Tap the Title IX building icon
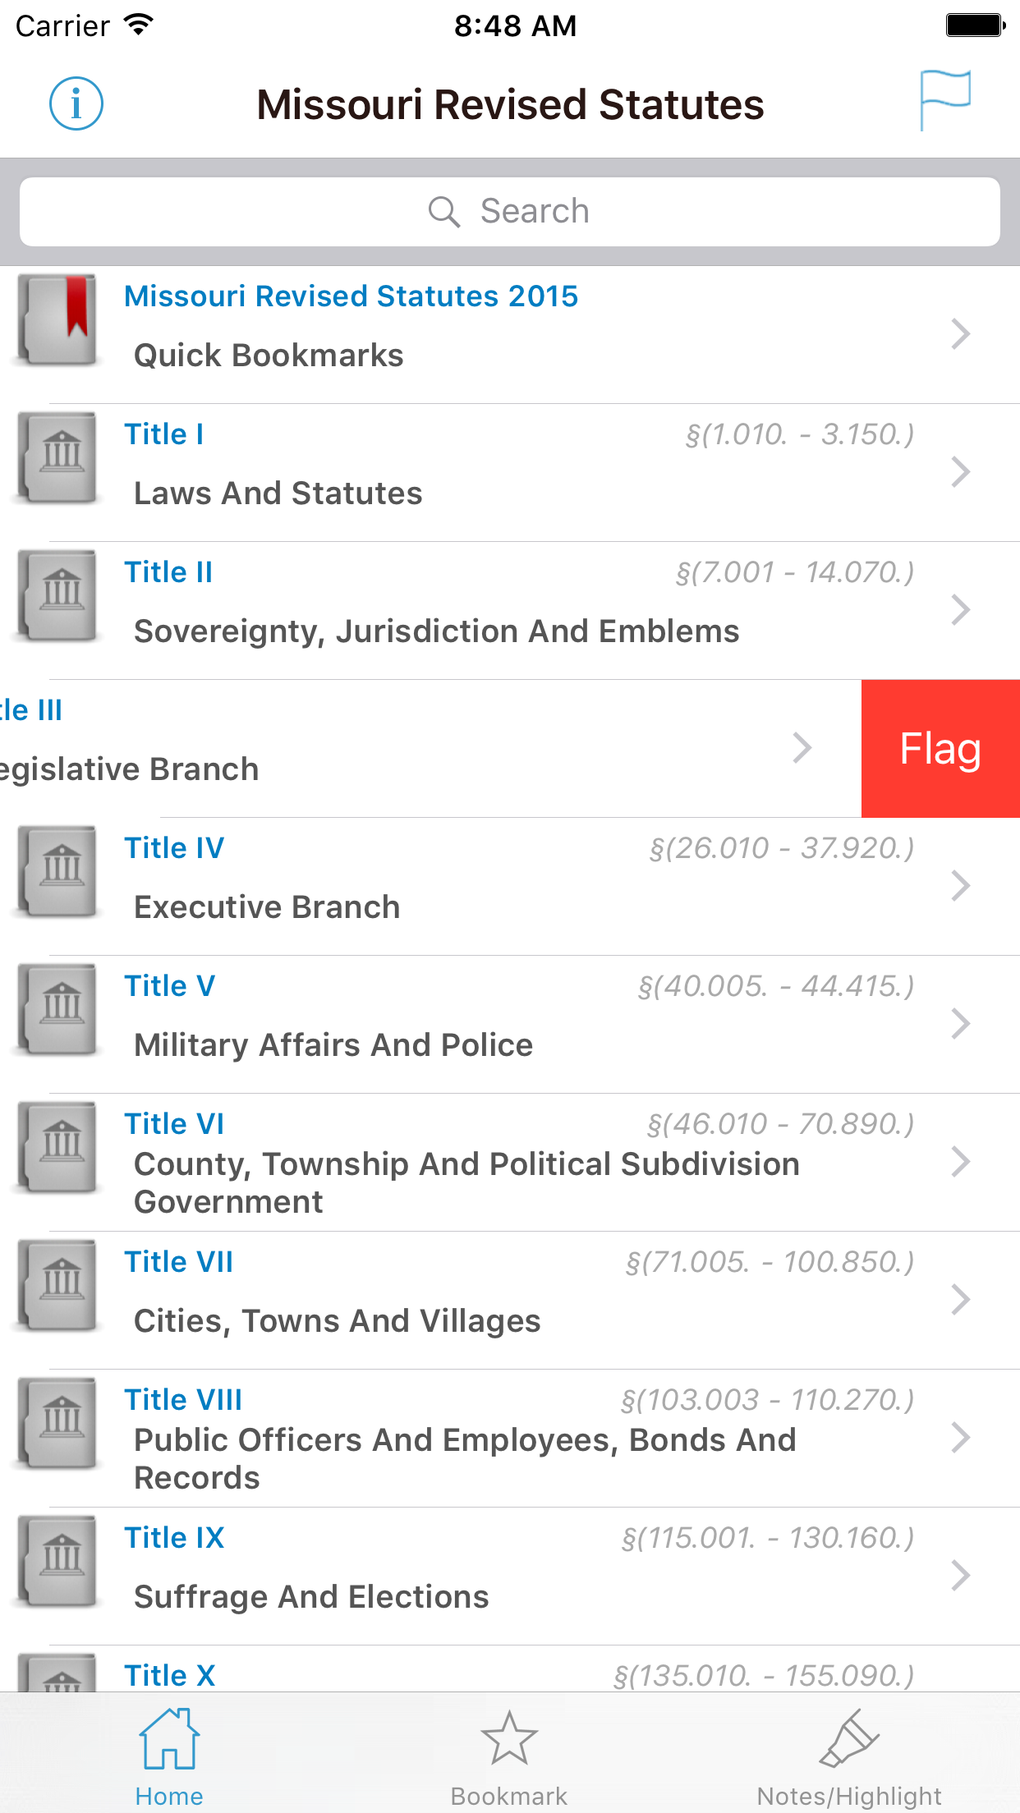1020x1813 pixels. (59, 1560)
